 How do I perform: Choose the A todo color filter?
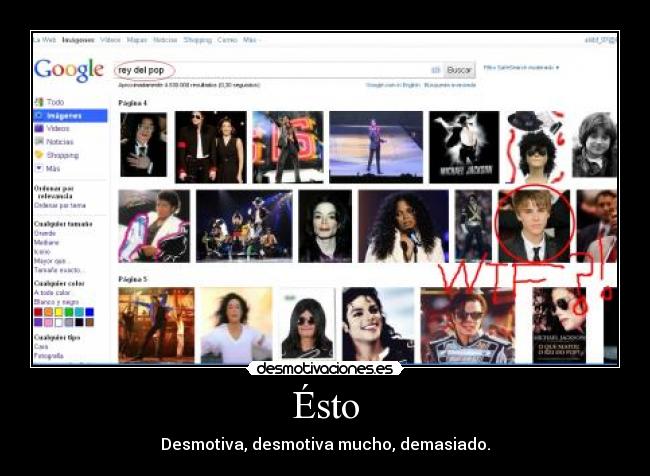point(52,293)
